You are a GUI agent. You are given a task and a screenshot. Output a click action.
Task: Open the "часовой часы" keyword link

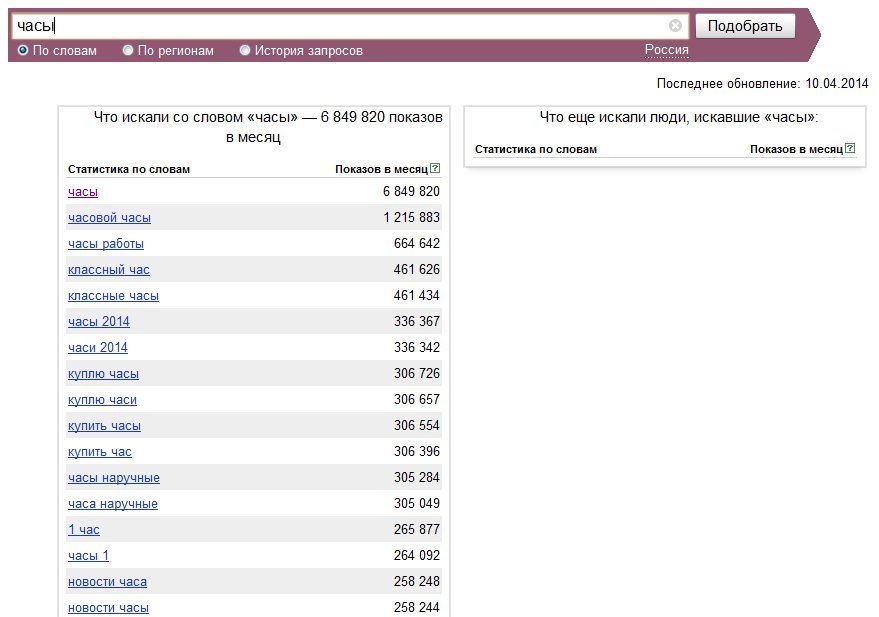(x=109, y=217)
